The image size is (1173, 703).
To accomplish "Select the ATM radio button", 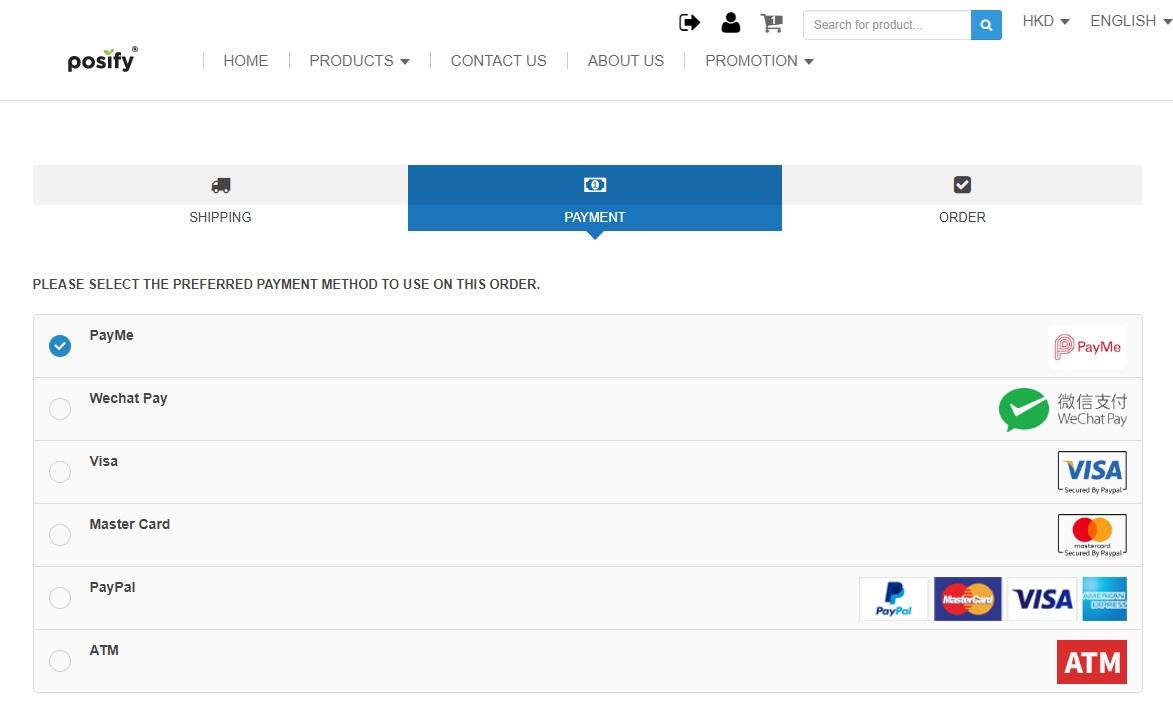I will (x=60, y=661).
